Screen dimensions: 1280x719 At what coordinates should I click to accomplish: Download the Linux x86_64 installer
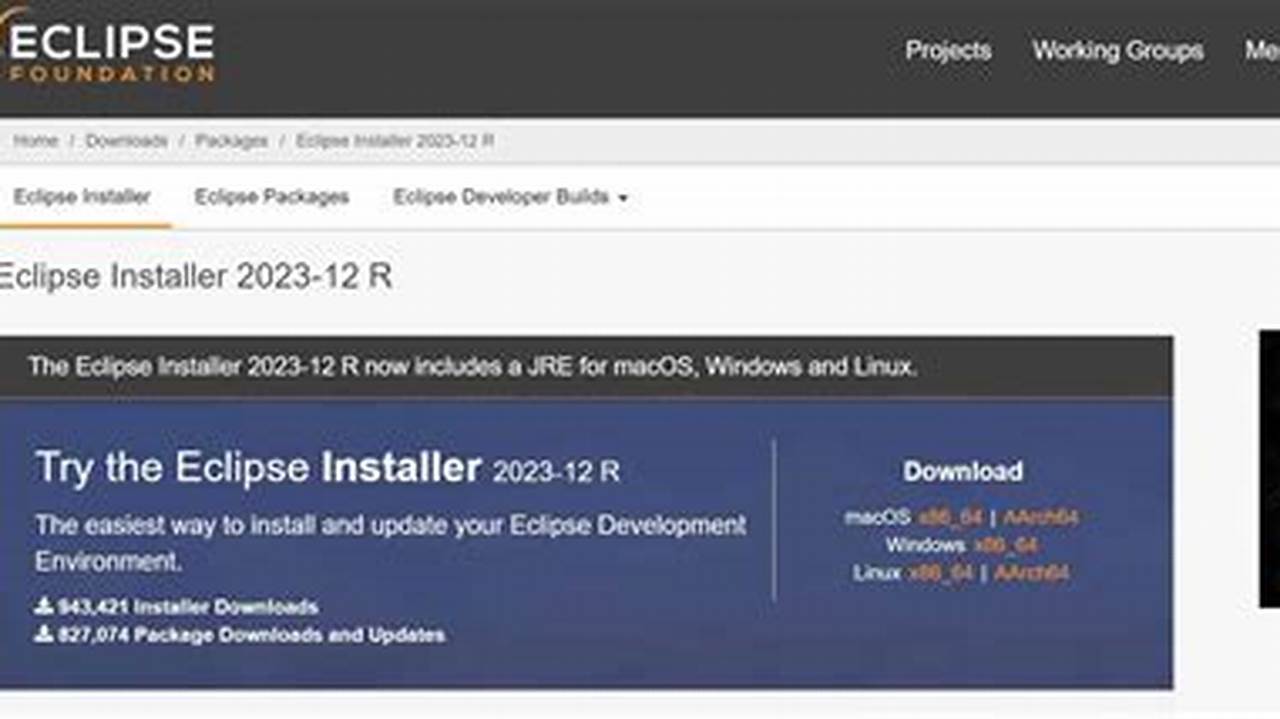click(940, 573)
